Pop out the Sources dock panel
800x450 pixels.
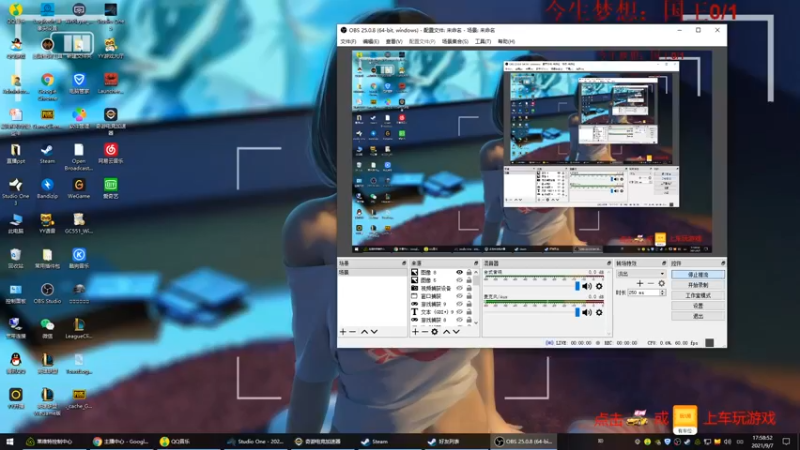pos(476,263)
